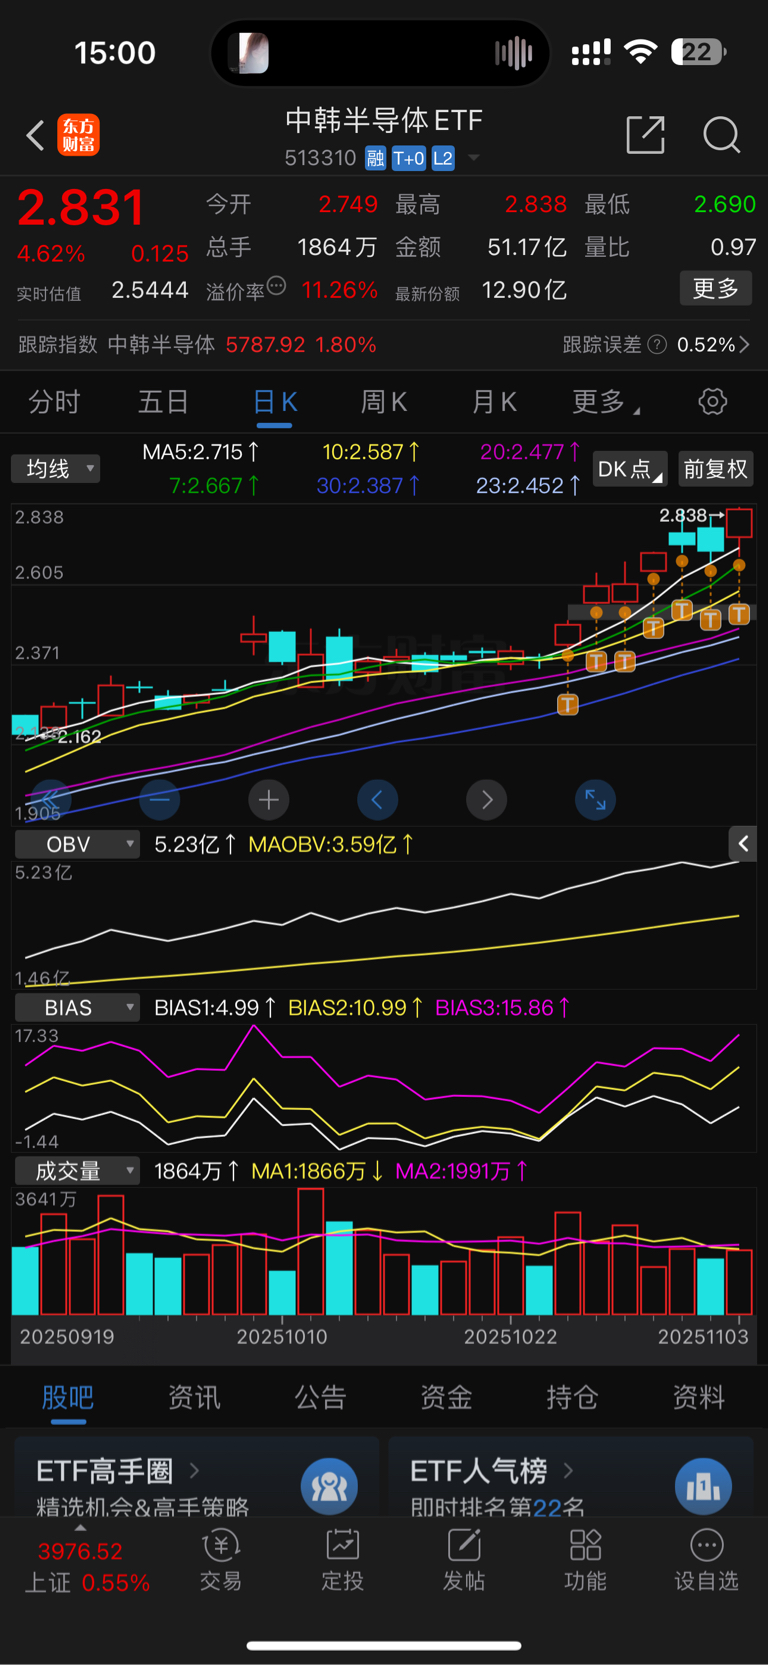
Task: Open the search magnifier icon
Action: click(x=721, y=134)
